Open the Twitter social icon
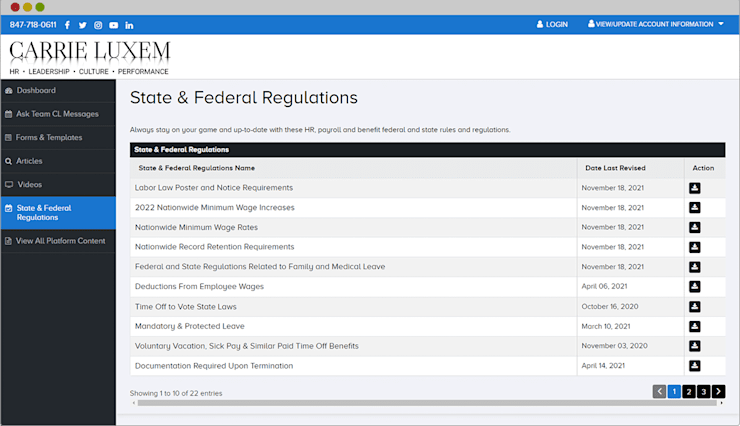 83,25
